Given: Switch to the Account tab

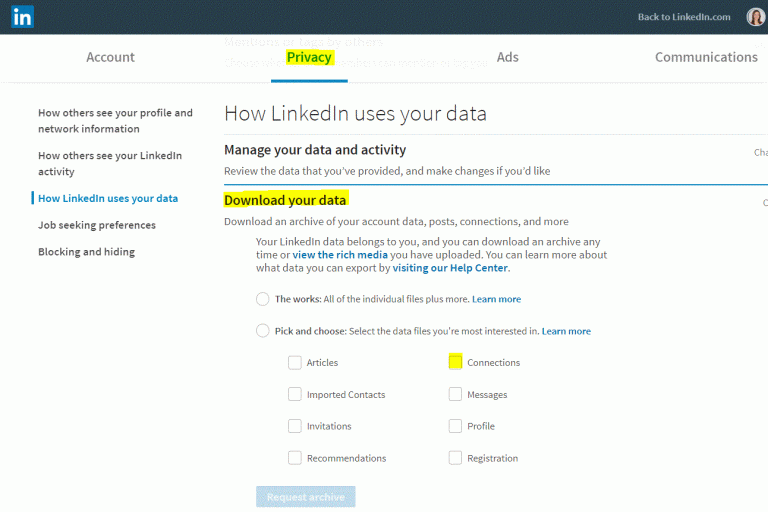Looking at the screenshot, I should click(110, 57).
